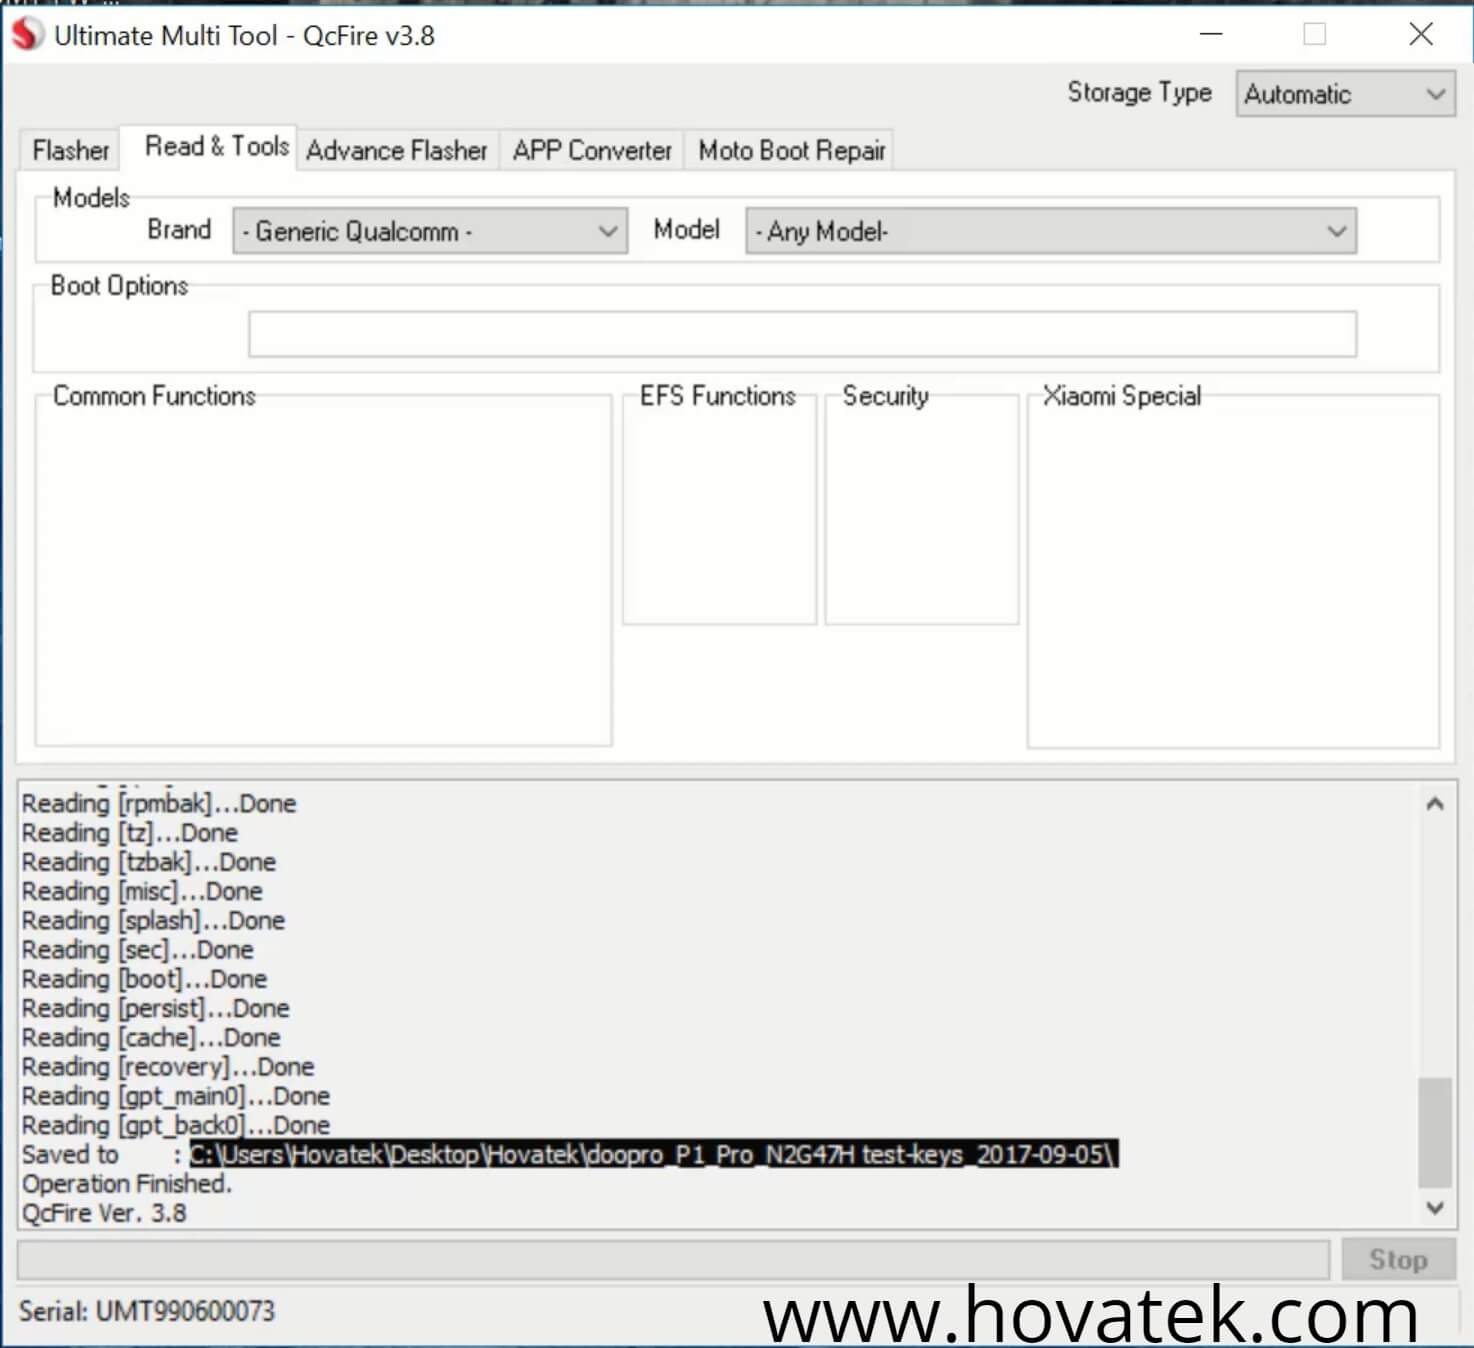This screenshot has width=1474, height=1348.
Task: Click the 'Reading [gpt_main0]...Done' log line
Action: click(176, 1095)
